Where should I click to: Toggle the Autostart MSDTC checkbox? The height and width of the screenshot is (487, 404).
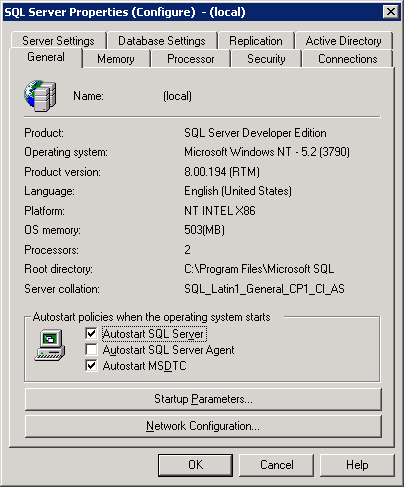tap(91, 365)
